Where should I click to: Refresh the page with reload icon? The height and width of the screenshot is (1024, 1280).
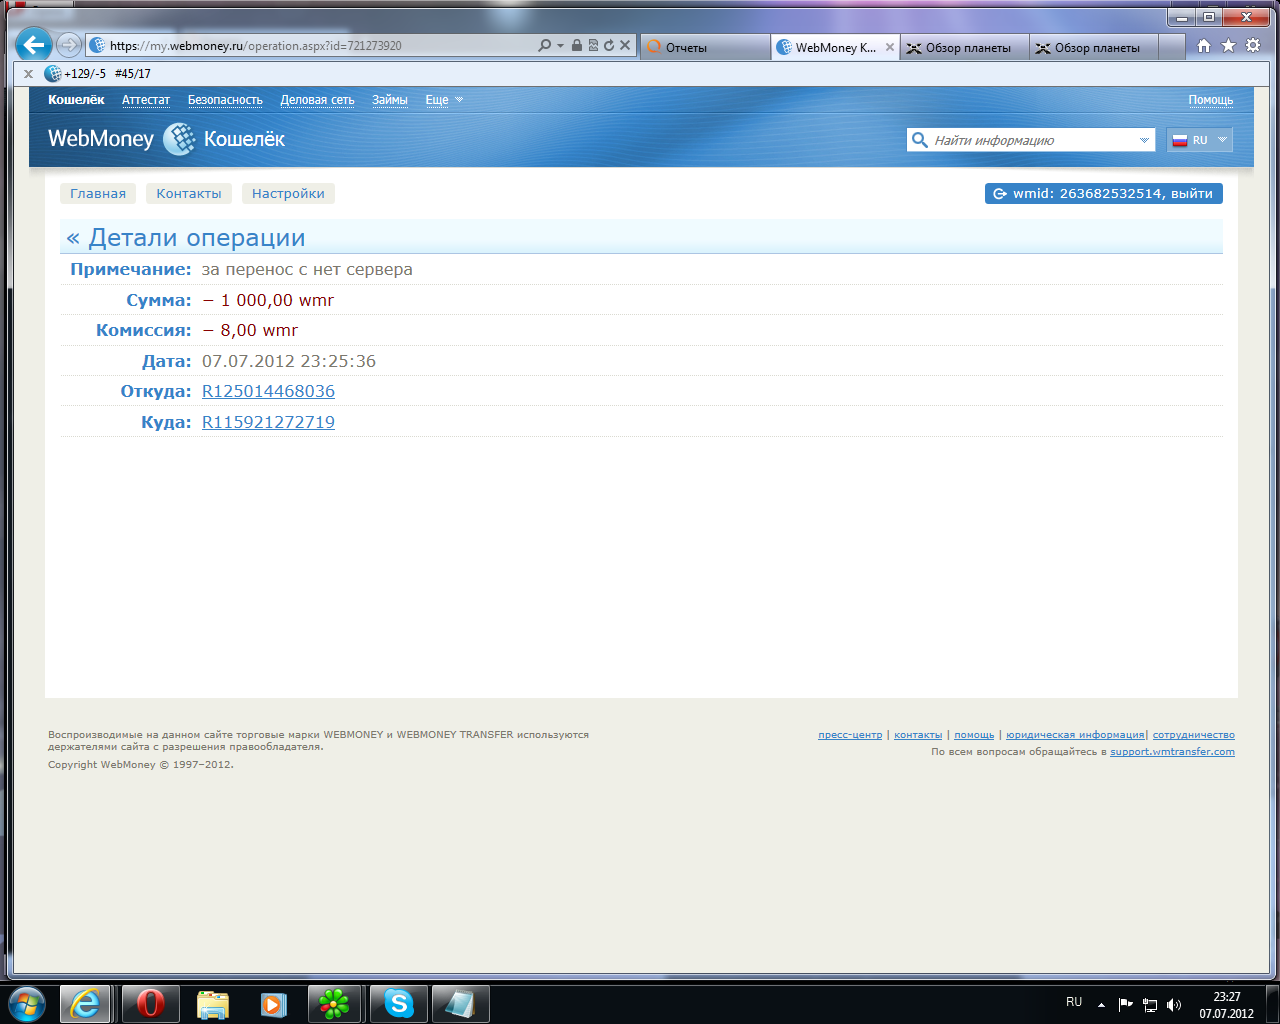click(x=609, y=45)
